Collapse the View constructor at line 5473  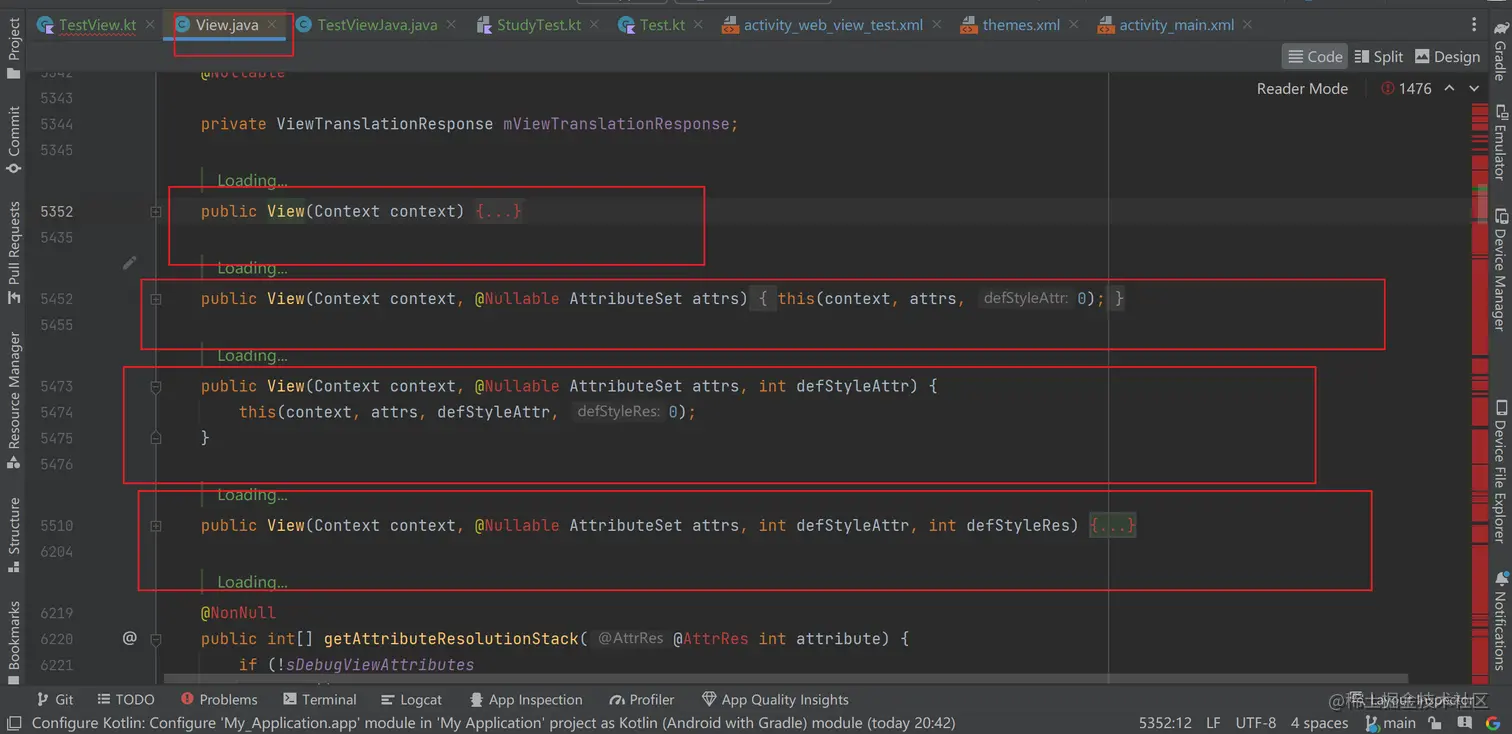156,386
